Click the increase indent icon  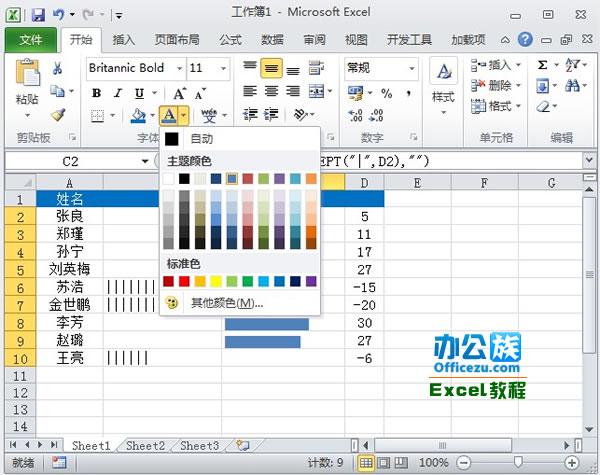pos(271,114)
